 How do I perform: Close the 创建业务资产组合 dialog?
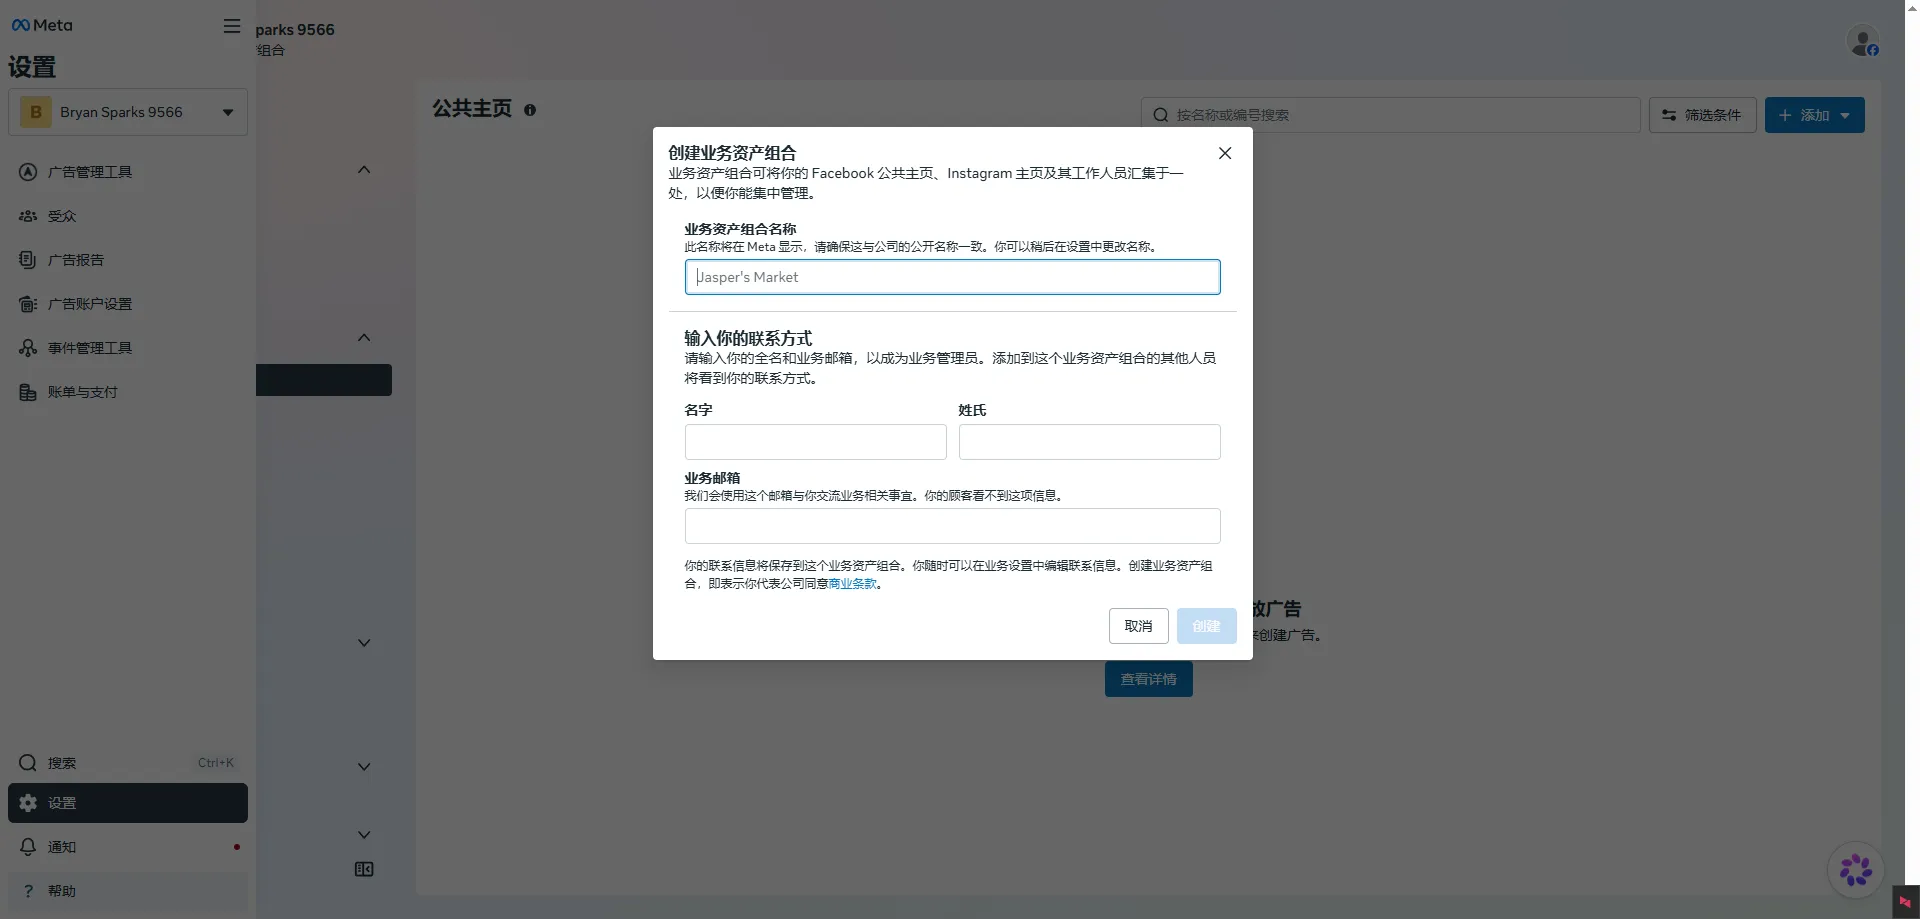click(1225, 153)
